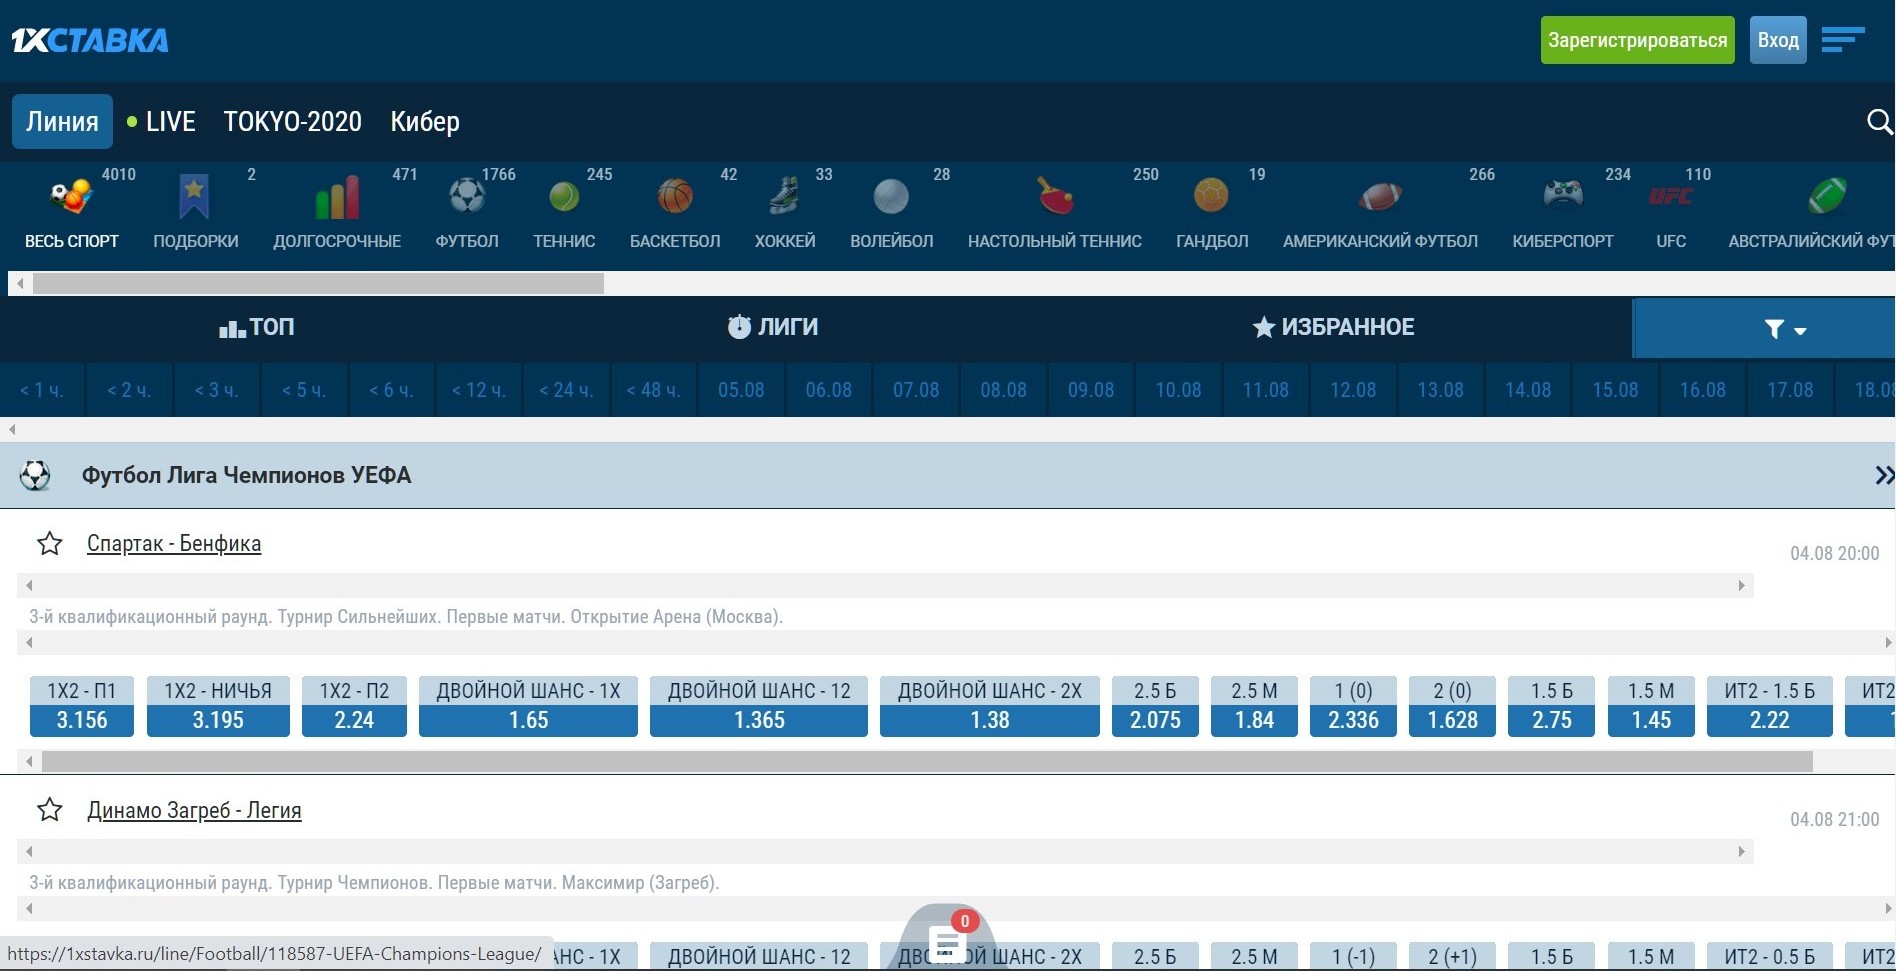
Task: Bet on Двойной шанс - 12 at 1.365
Action: (x=759, y=706)
